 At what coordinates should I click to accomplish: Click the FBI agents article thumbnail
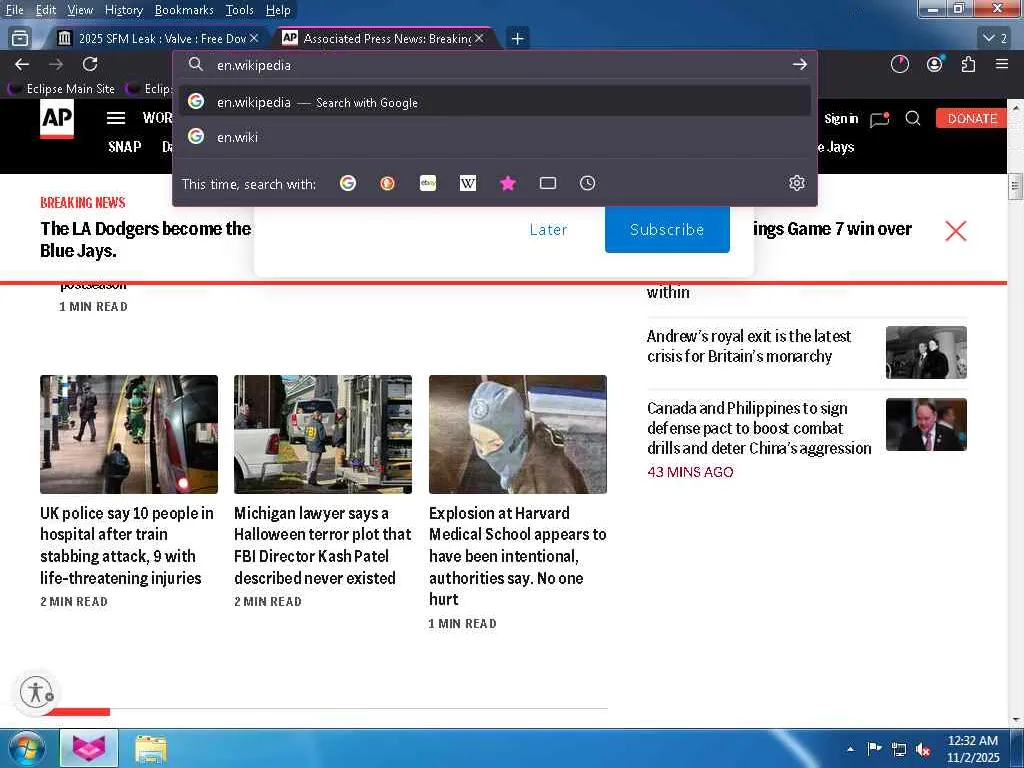pos(323,434)
